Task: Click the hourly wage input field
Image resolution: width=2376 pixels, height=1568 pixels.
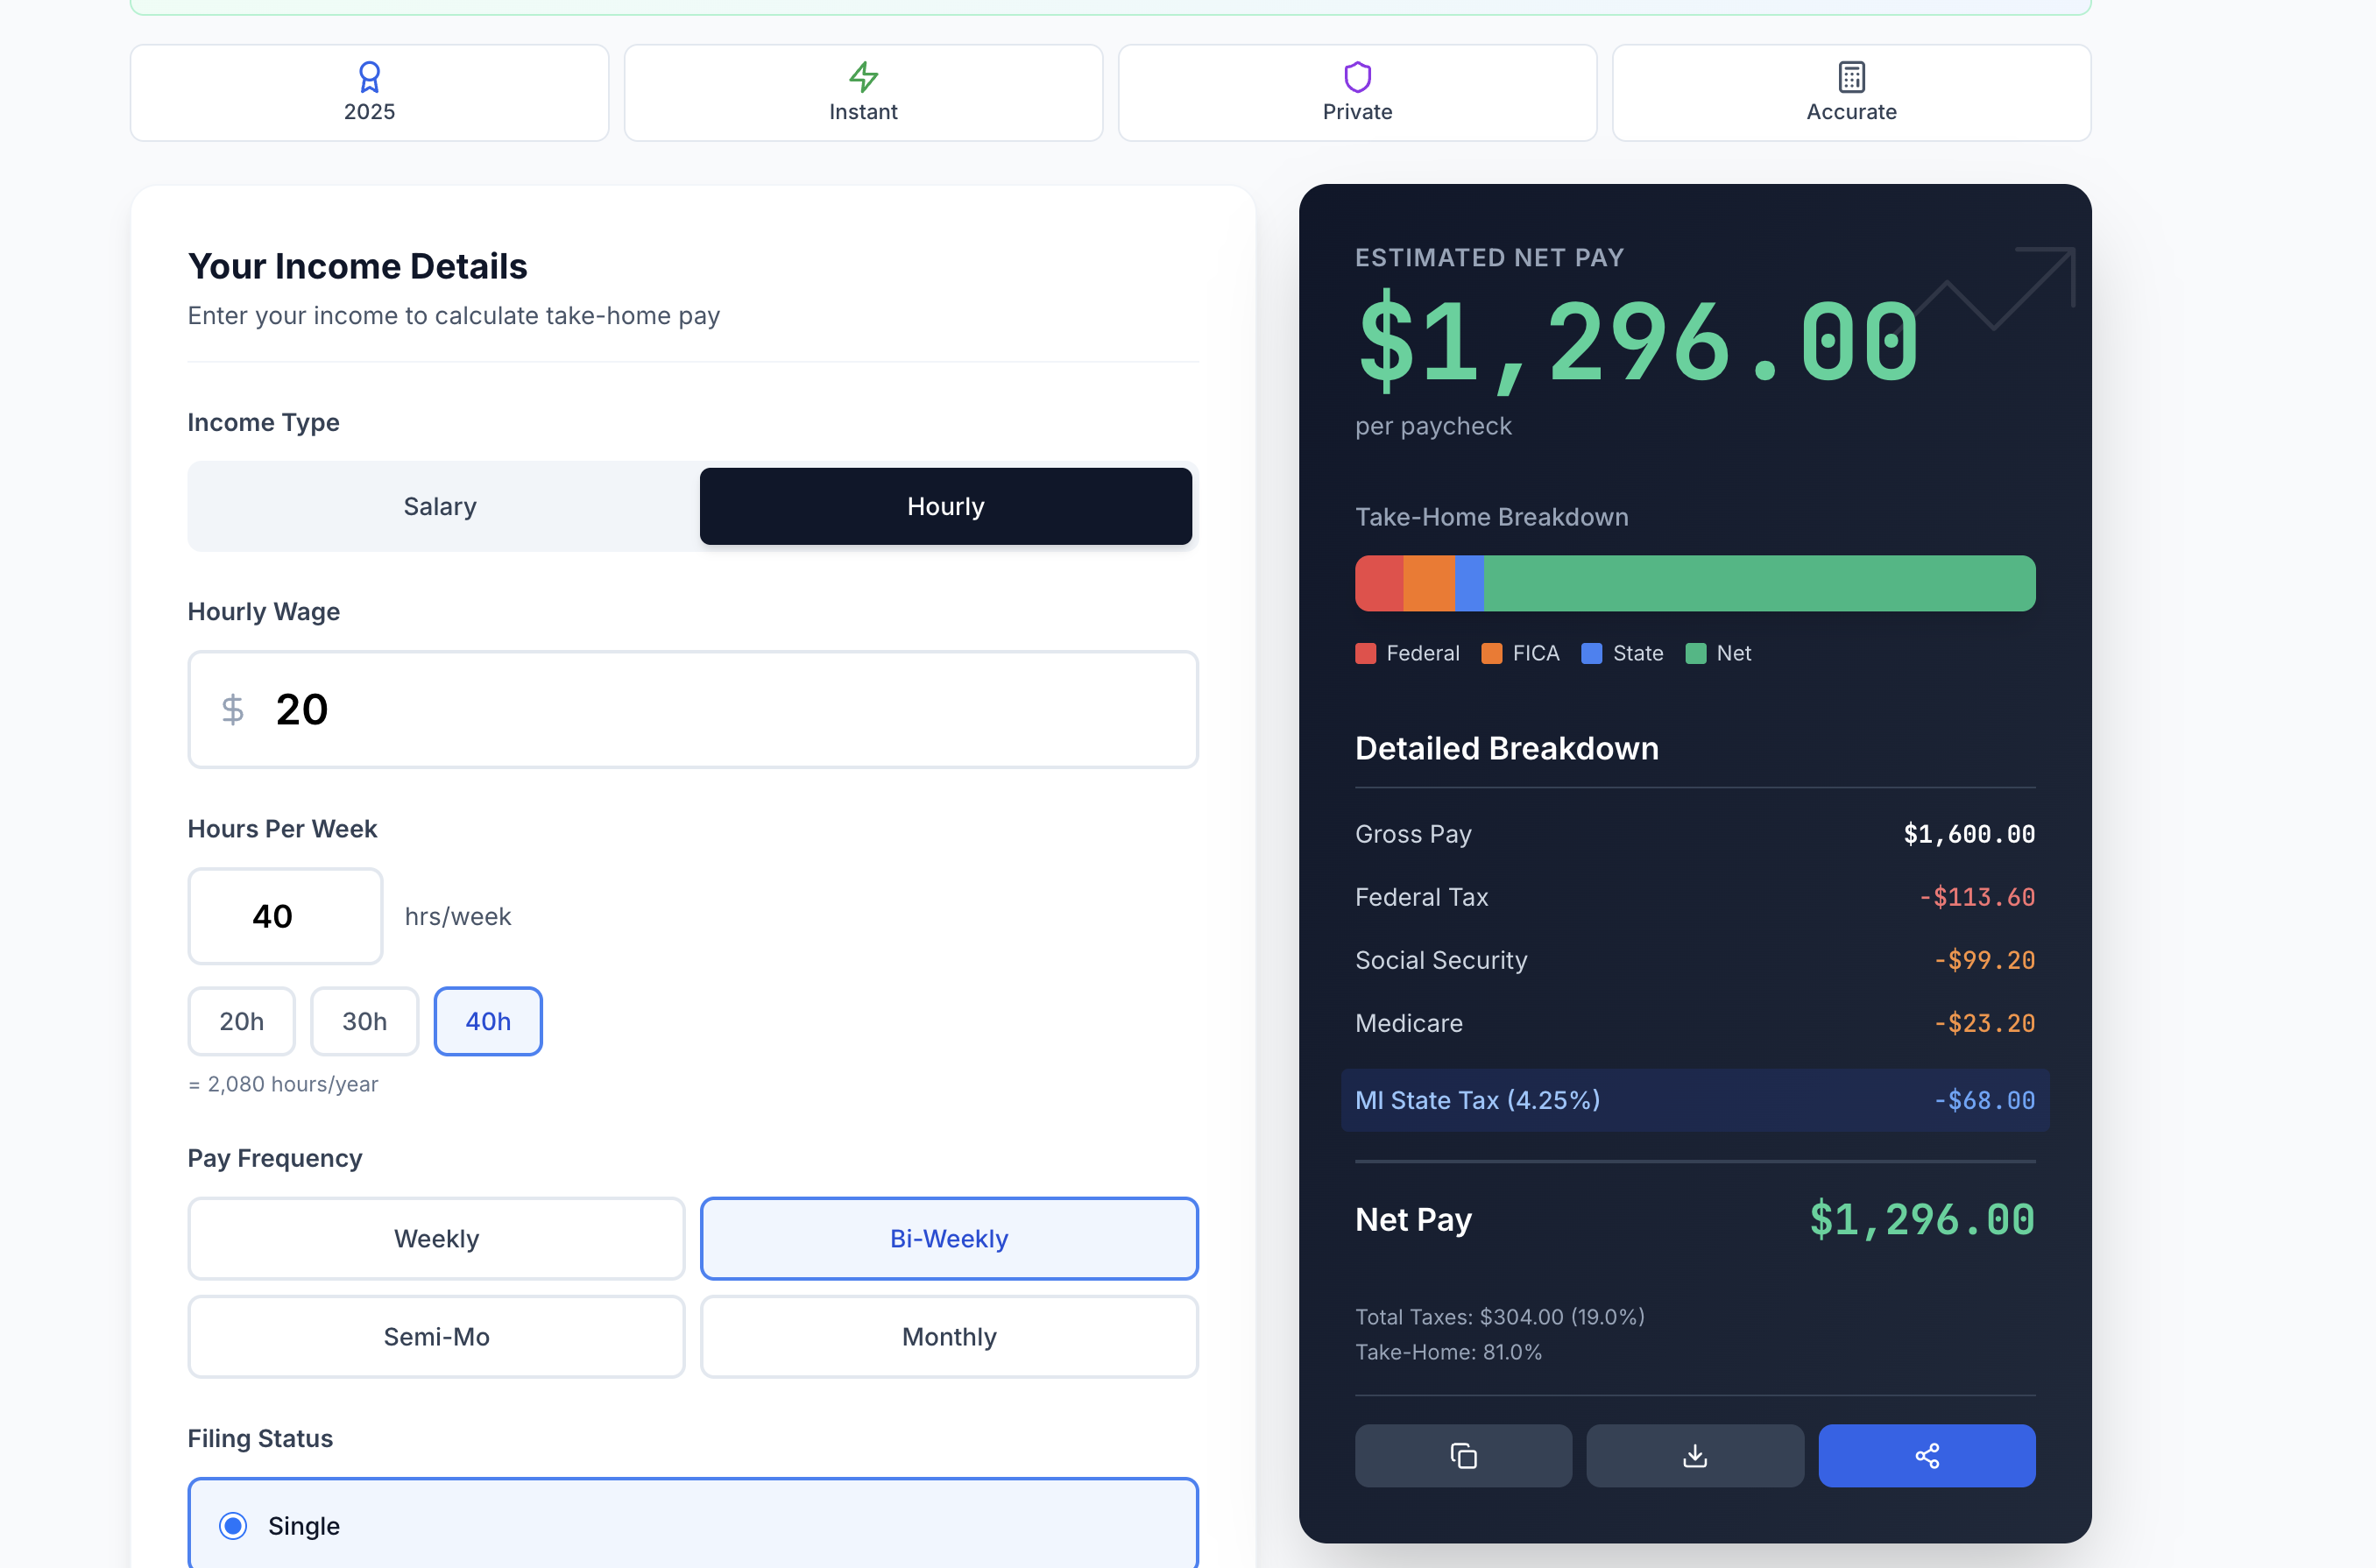Action: click(692, 710)
